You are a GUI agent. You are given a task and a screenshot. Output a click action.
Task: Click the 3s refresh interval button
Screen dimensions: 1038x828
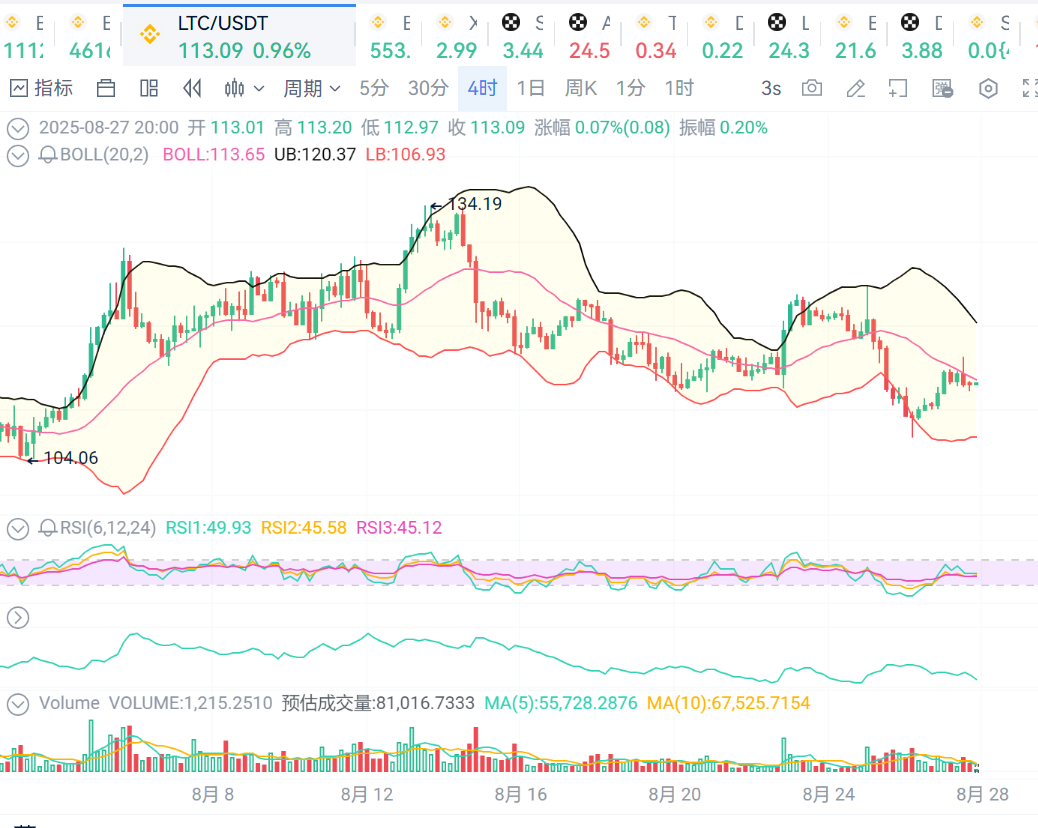[x=771, y=88]
